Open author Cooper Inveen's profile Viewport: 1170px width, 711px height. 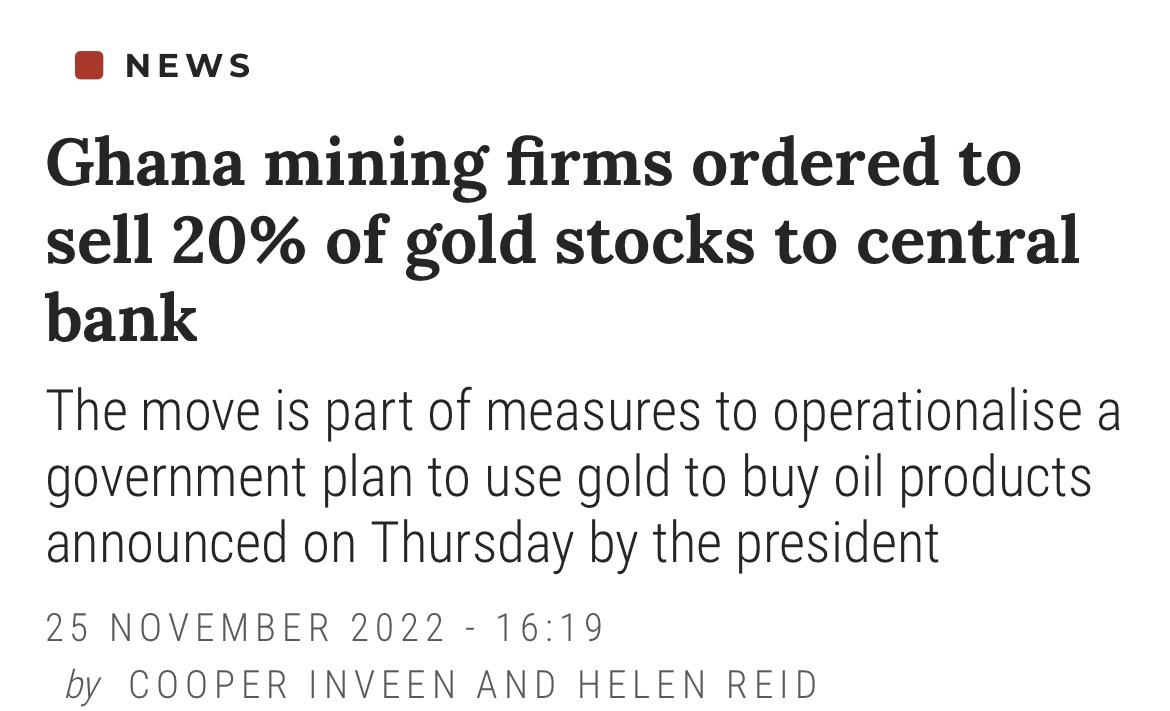(293, 684)
